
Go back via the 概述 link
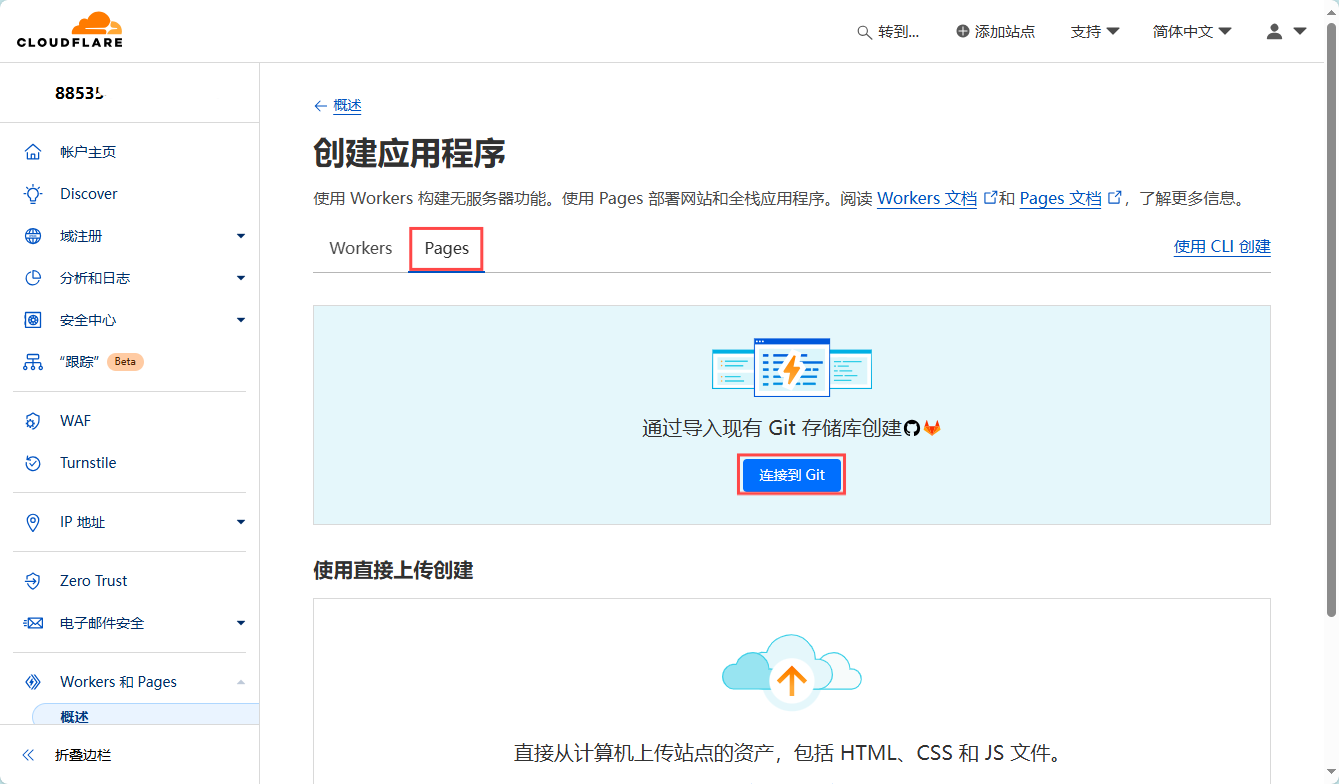347,106
